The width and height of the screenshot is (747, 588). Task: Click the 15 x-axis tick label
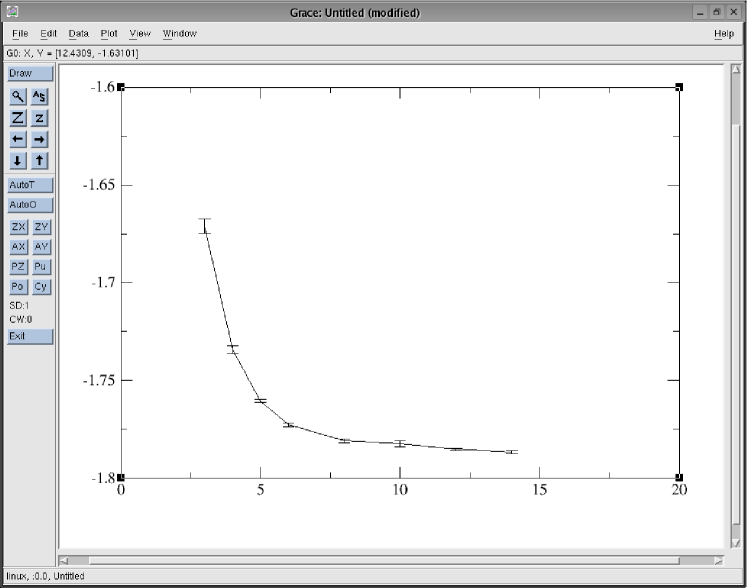click(x=539, y=490)
